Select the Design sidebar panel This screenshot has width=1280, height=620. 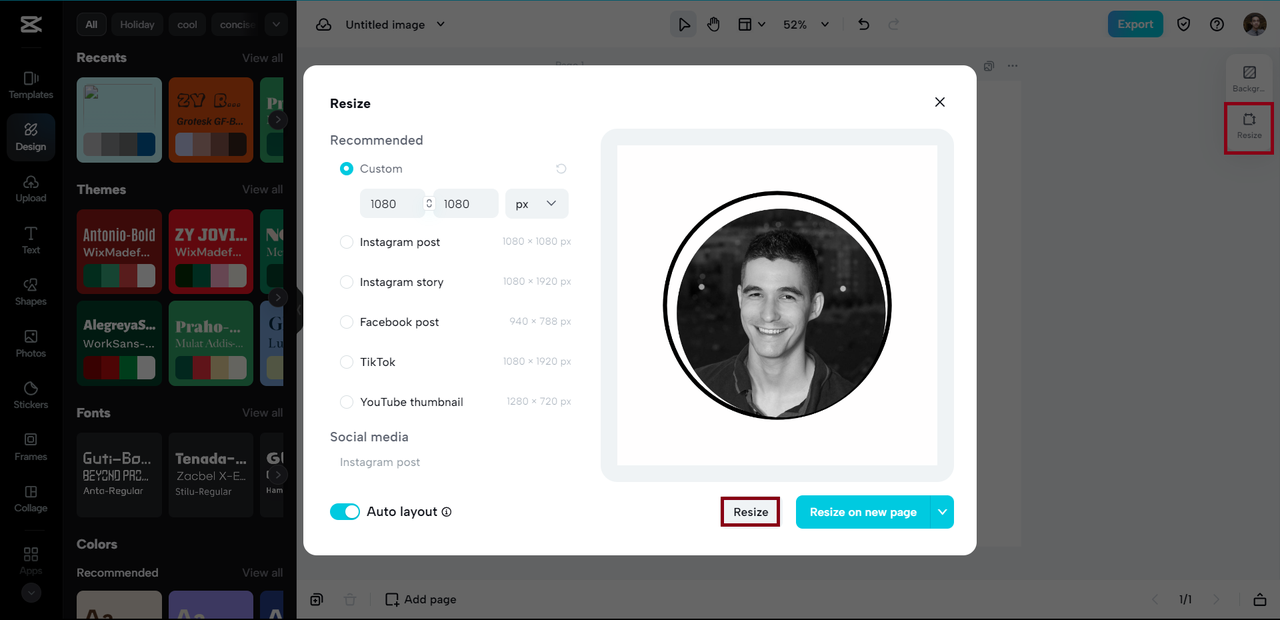click(x=30, y=137)
